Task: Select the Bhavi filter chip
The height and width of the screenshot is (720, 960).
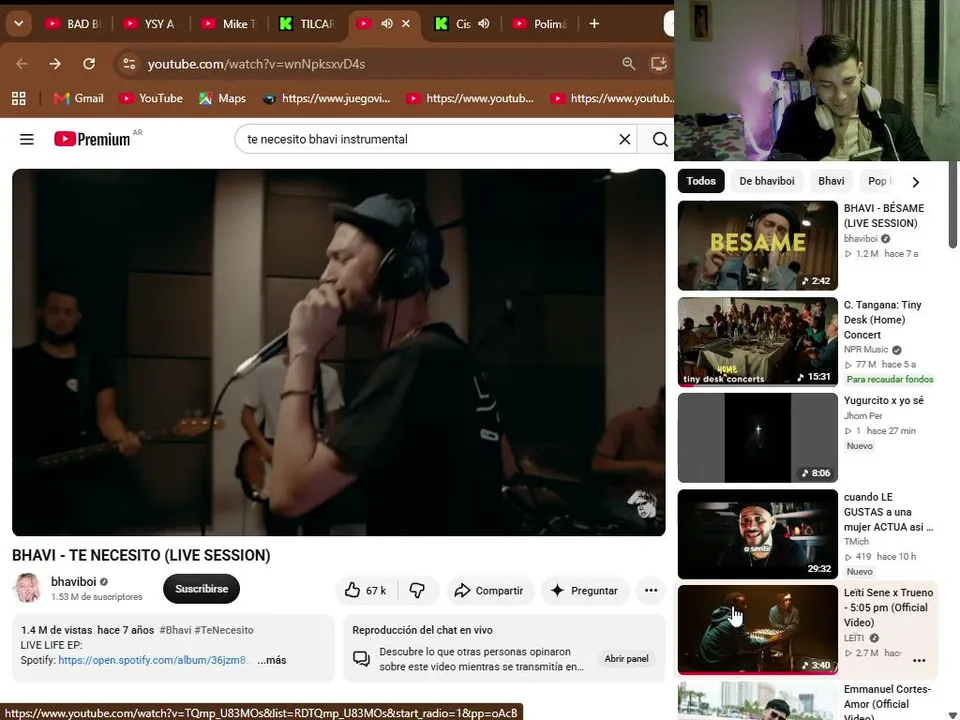Action: click(x=831, y=181)
